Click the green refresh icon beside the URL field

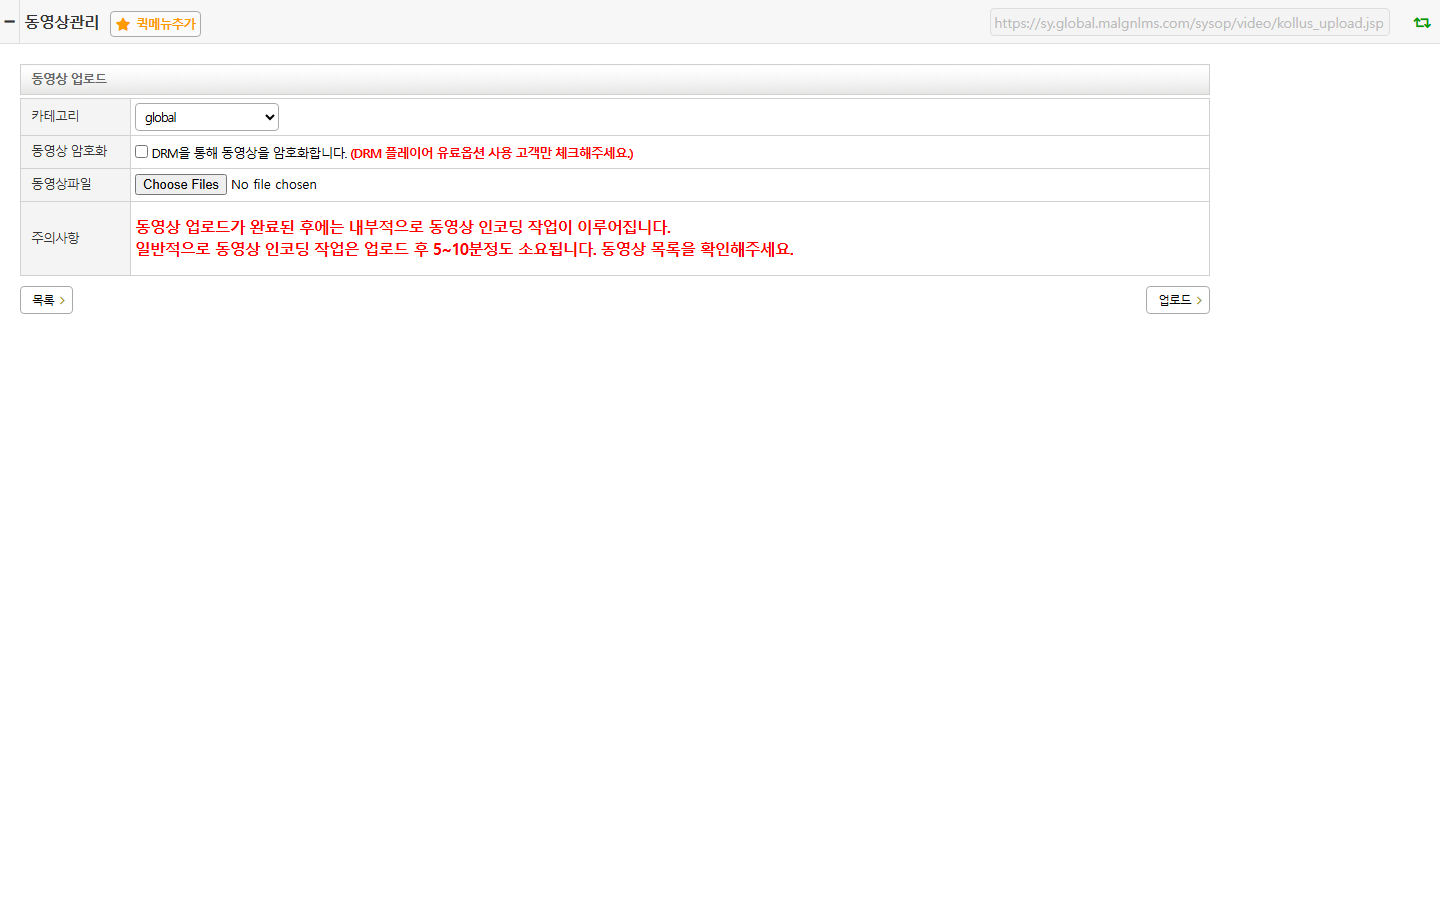coord(1421,23)
